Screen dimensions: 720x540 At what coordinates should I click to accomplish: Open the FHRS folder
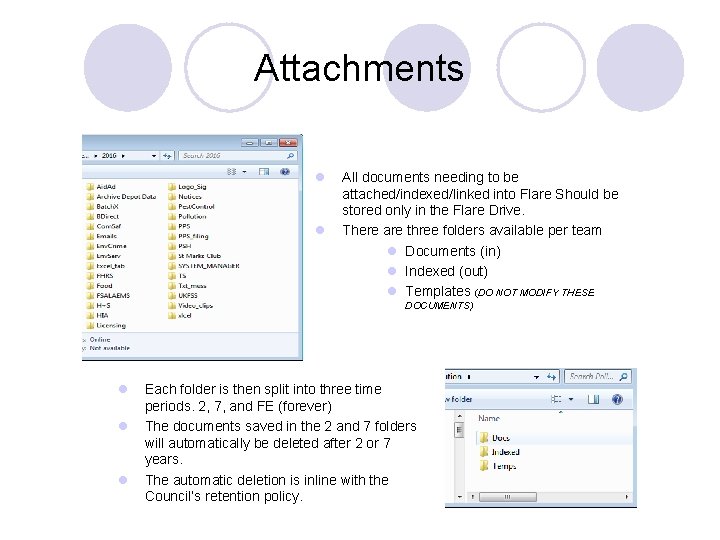click(x=100, y=276)
